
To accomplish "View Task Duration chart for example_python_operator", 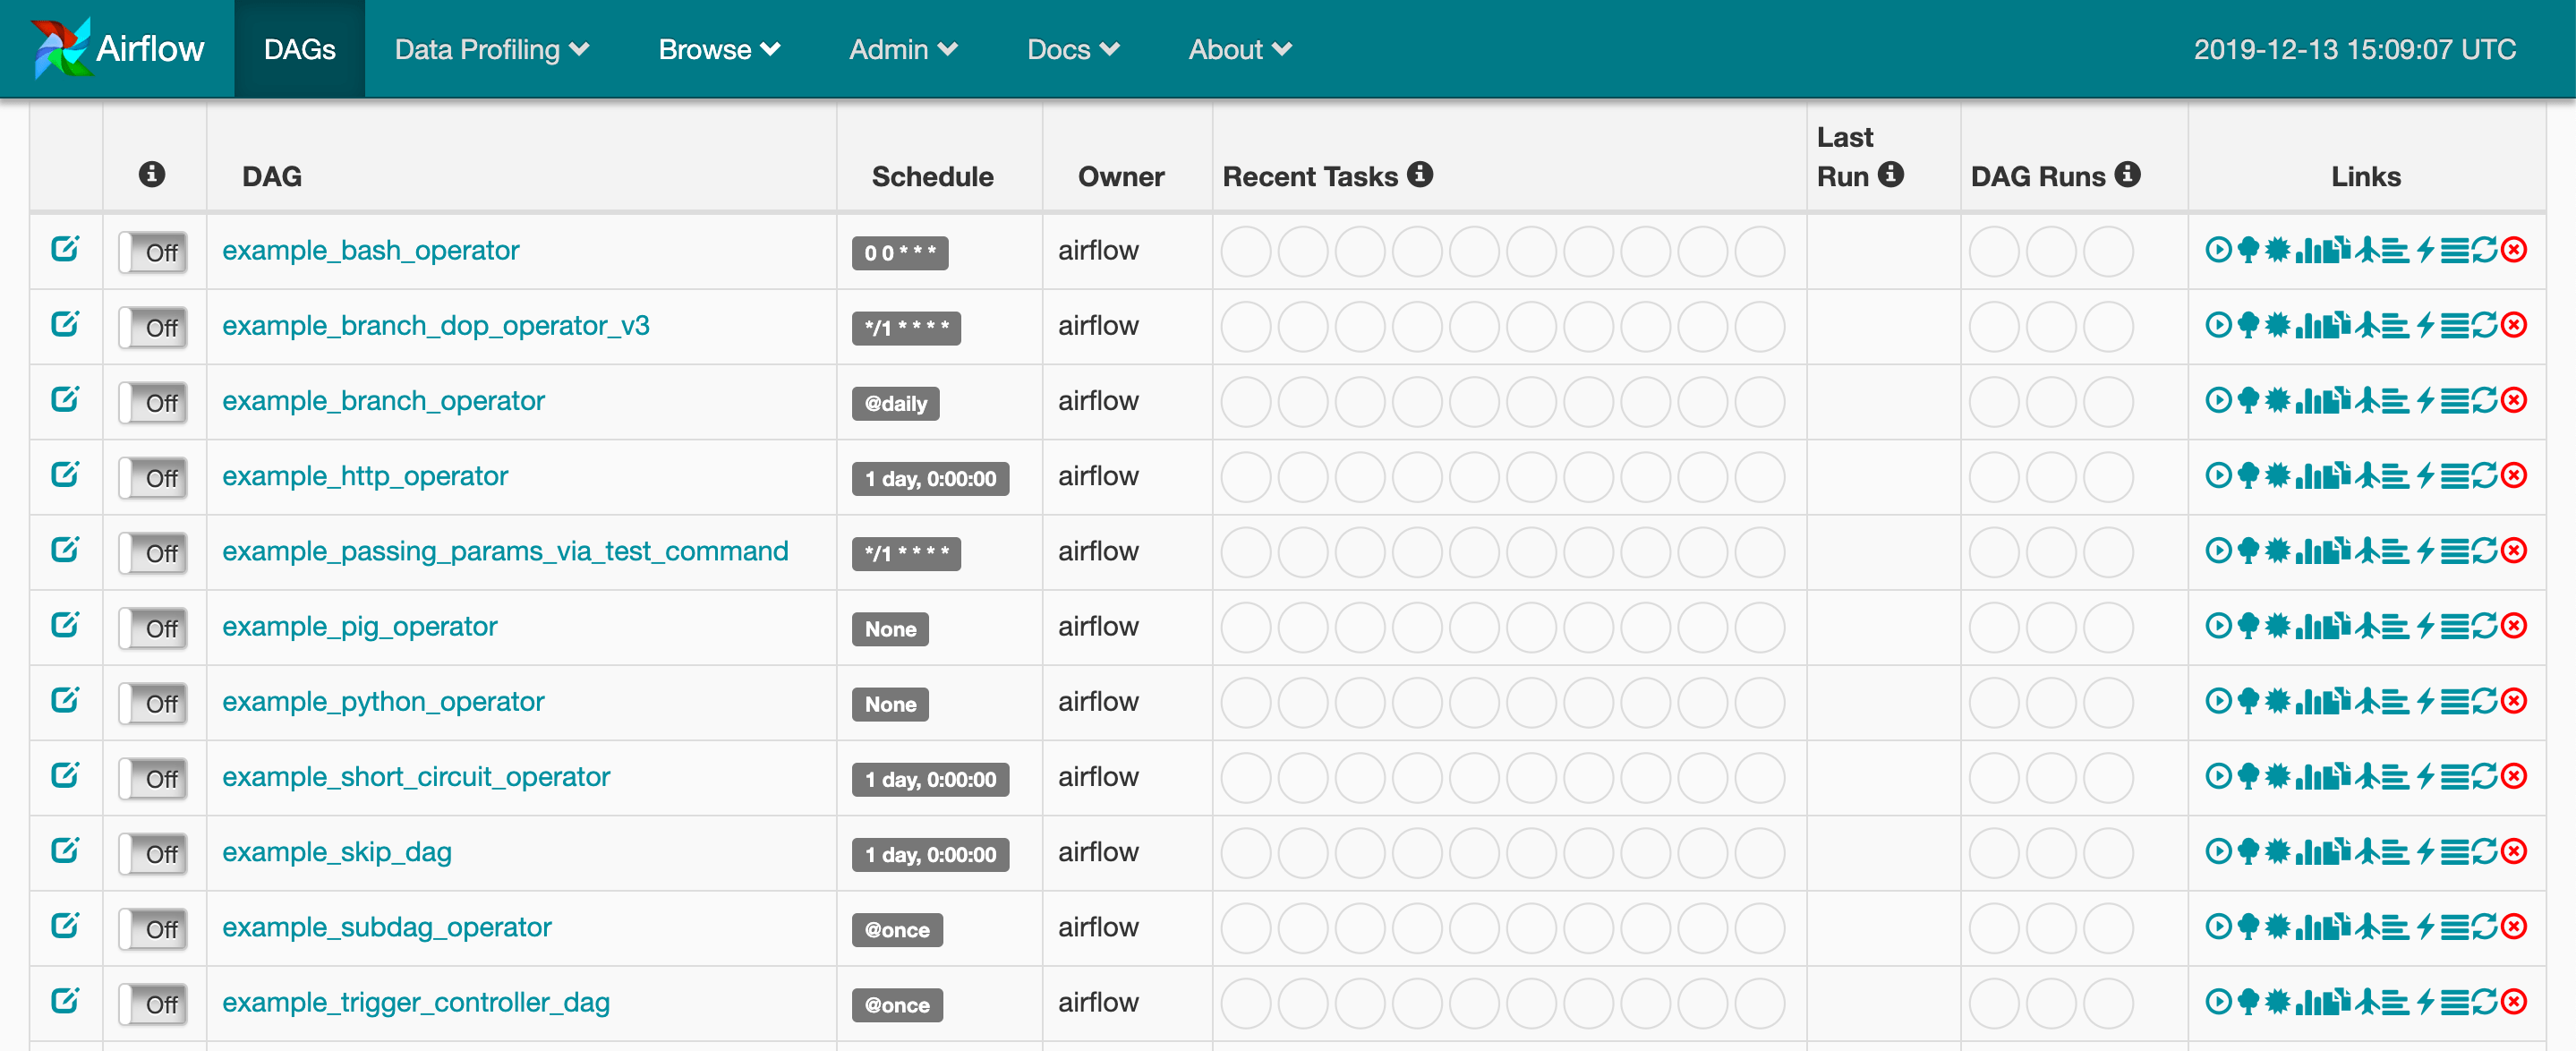I will pyautogui.click(x=2311, y=702).
